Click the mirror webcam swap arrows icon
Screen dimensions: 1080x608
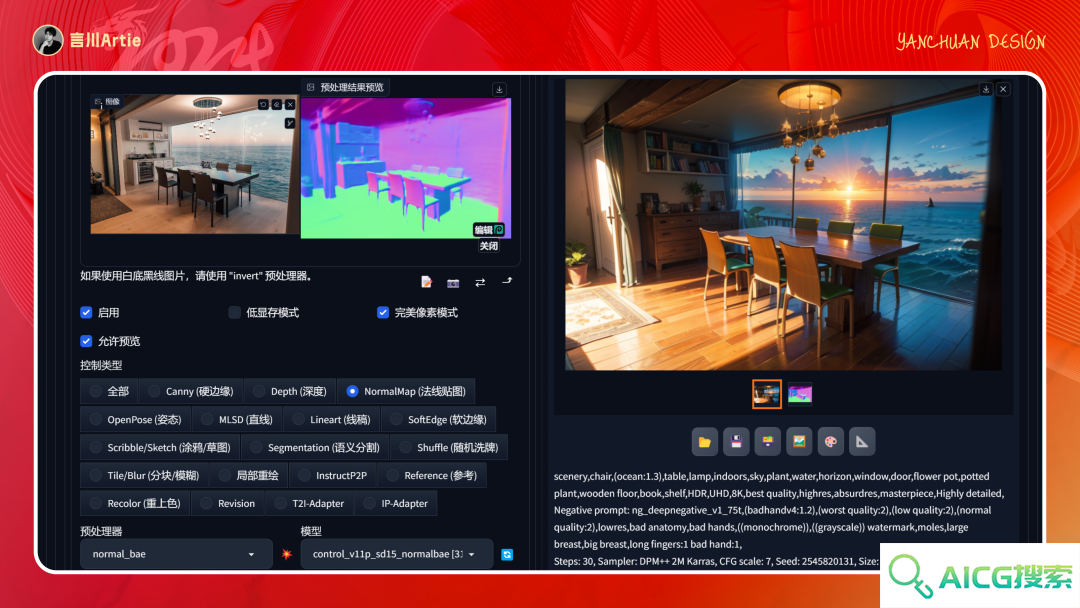pyautogui.click(x=480, y=282)
